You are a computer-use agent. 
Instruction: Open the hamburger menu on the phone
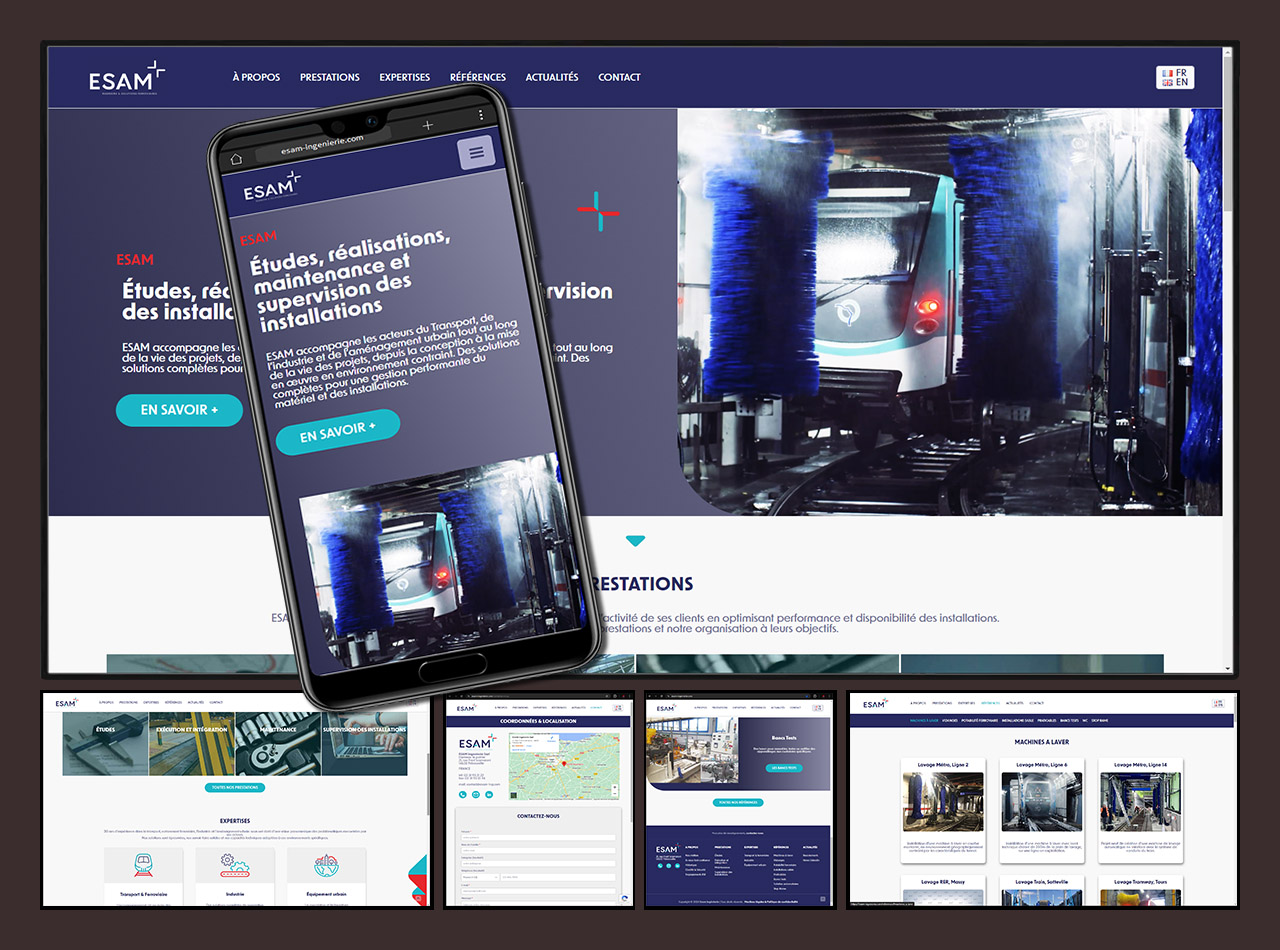[476, 153]
